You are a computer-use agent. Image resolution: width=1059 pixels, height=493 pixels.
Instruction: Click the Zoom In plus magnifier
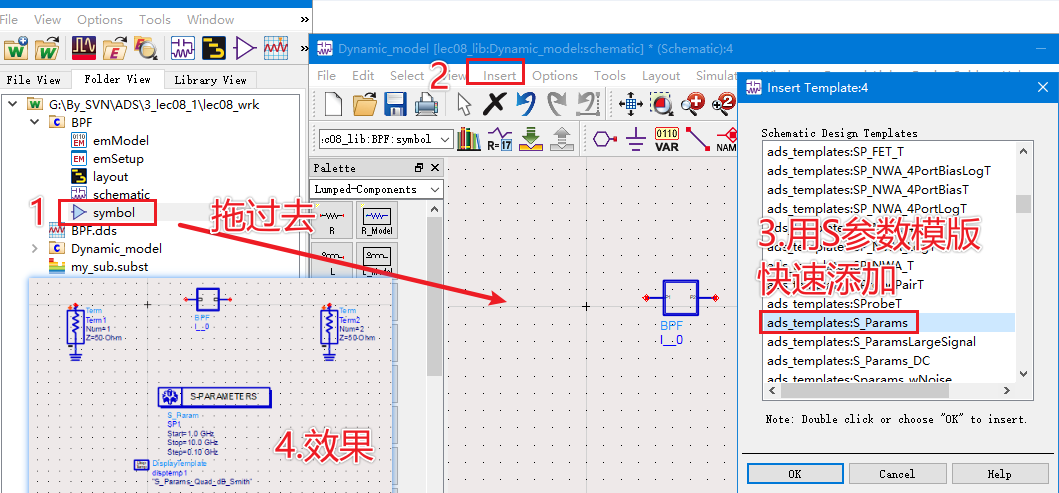pos(693,103)
